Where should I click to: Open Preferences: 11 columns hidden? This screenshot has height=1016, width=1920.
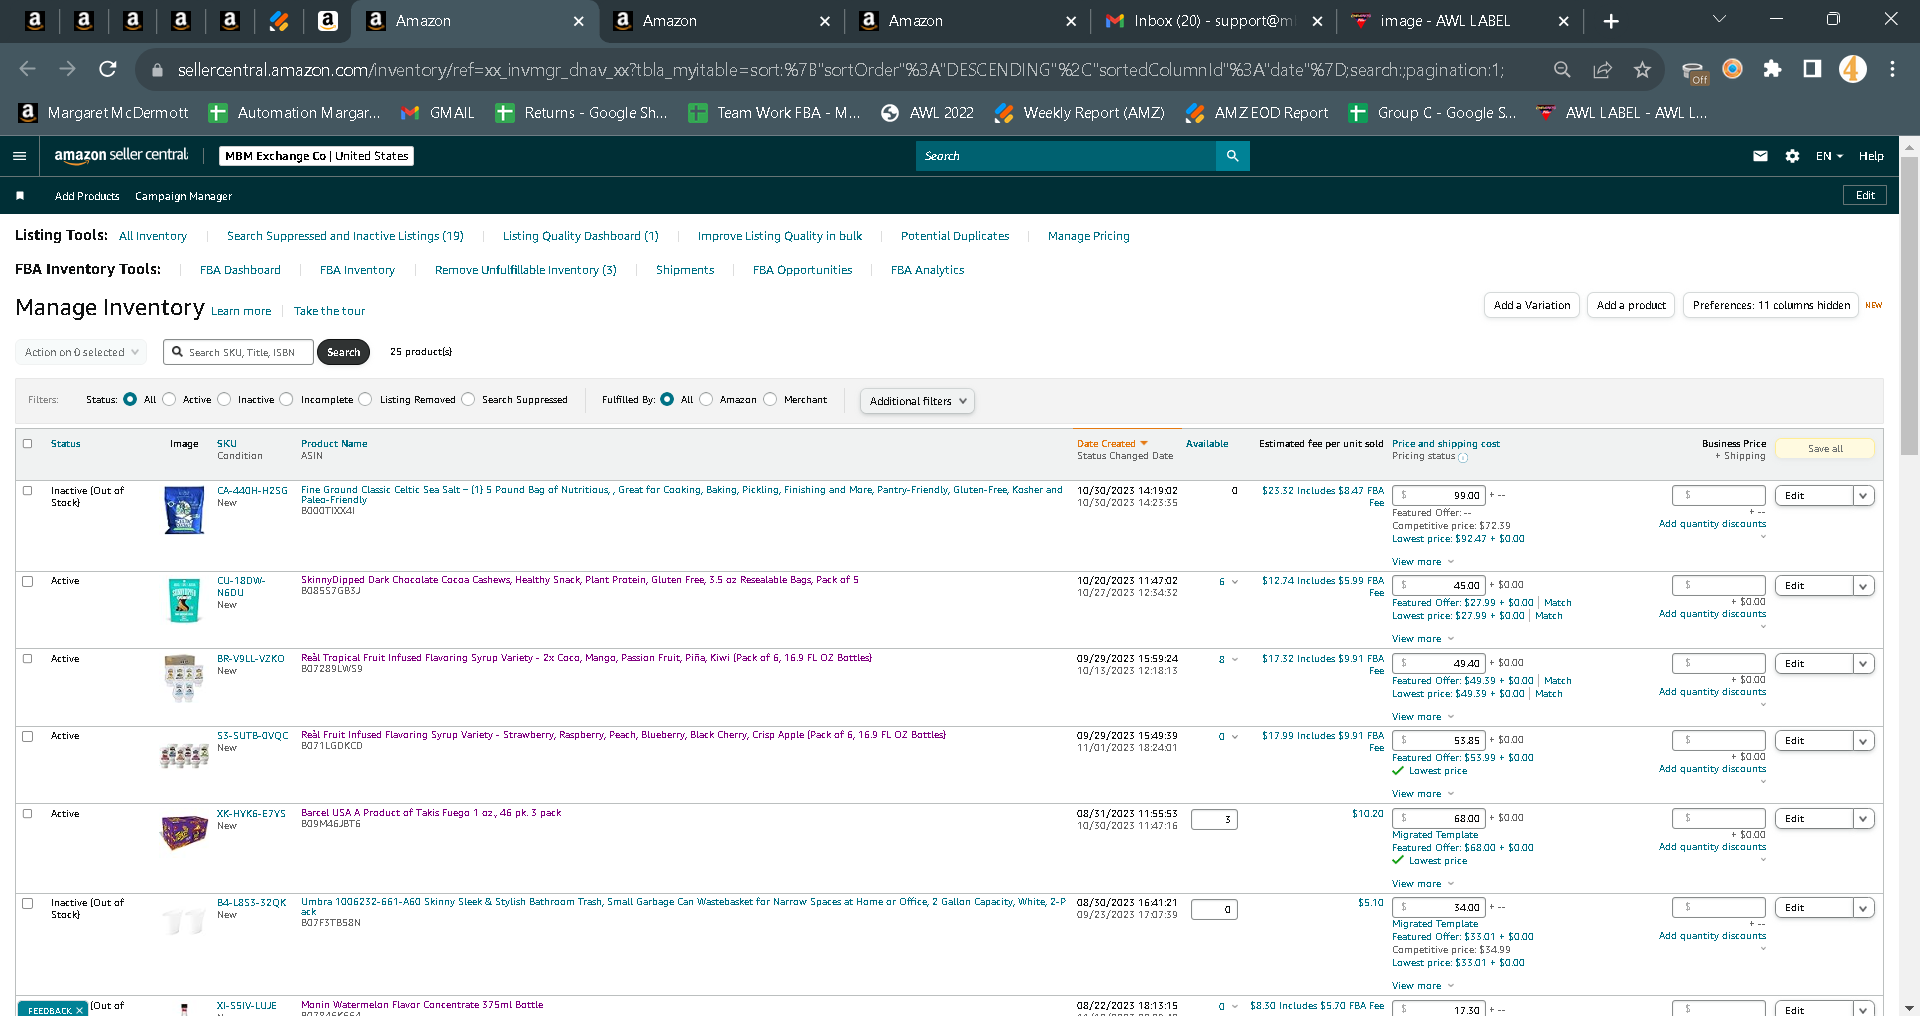click(x=1771, y=306)
